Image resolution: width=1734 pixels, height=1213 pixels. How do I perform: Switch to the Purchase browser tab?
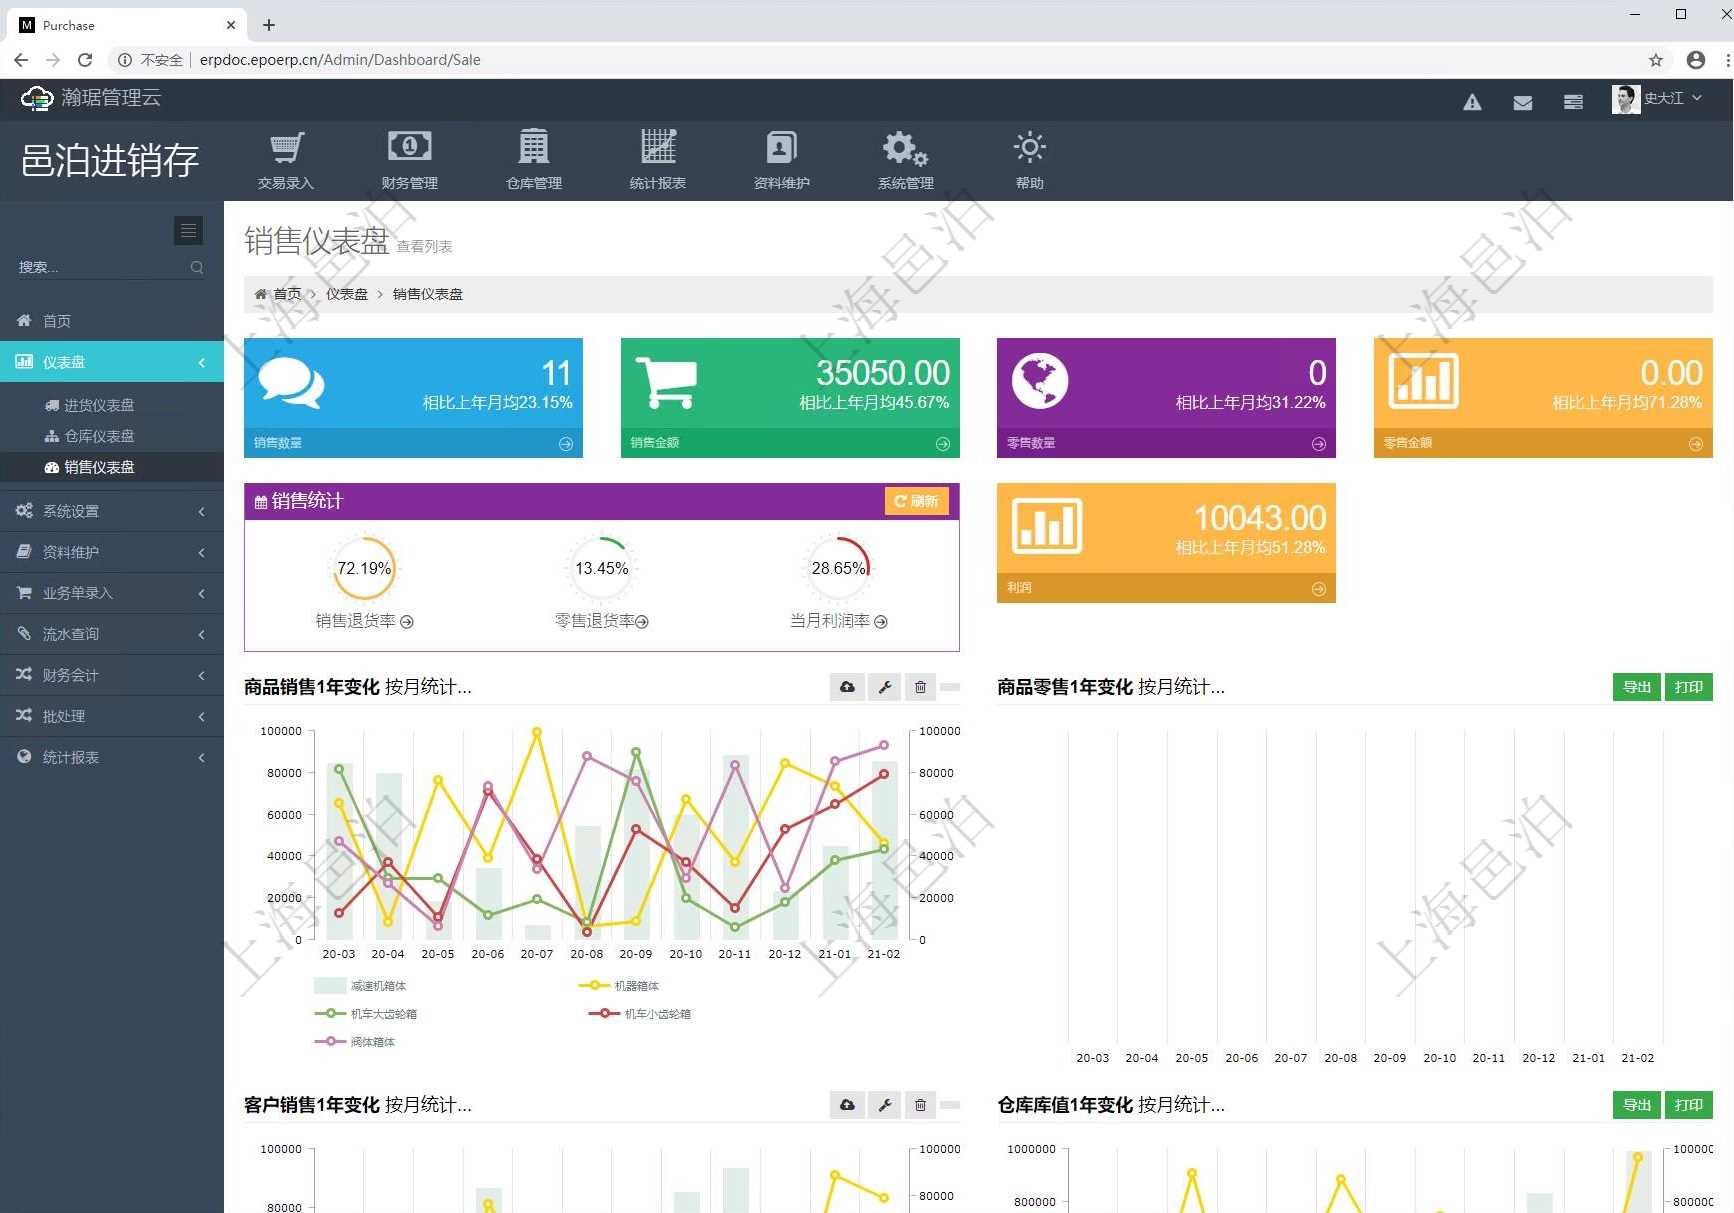[x=125, y=25]
